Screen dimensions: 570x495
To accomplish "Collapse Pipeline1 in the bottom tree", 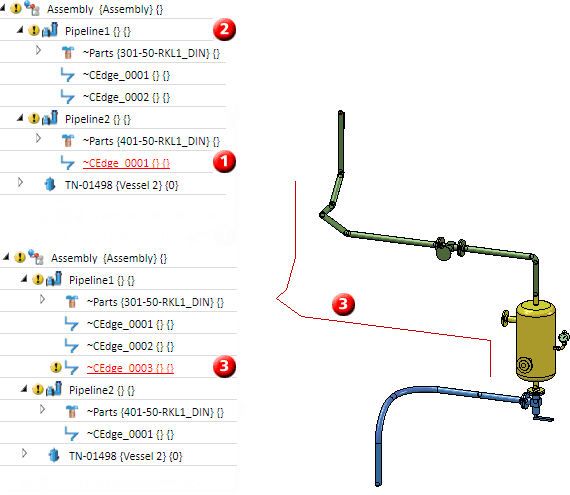I will [x=24, y=279].
